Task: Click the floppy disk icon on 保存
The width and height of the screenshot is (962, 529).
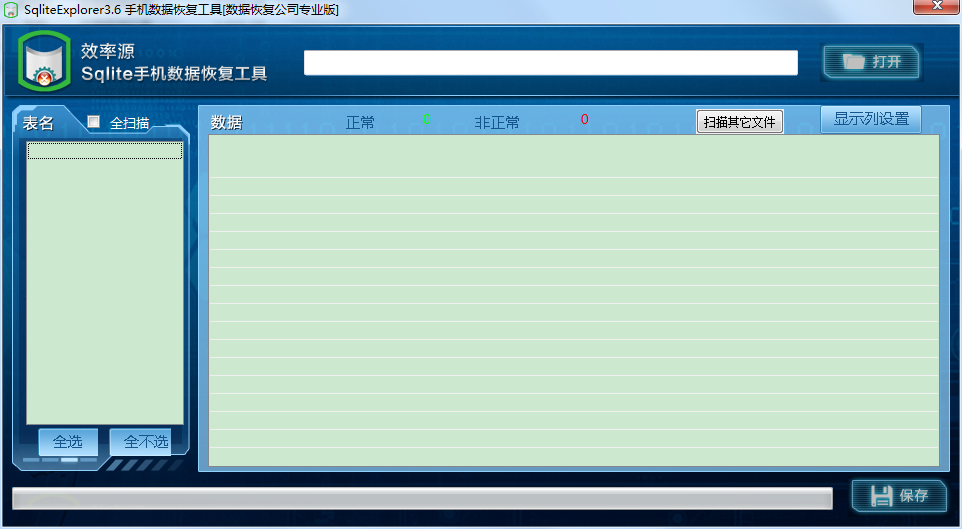Action: (882, 496)
